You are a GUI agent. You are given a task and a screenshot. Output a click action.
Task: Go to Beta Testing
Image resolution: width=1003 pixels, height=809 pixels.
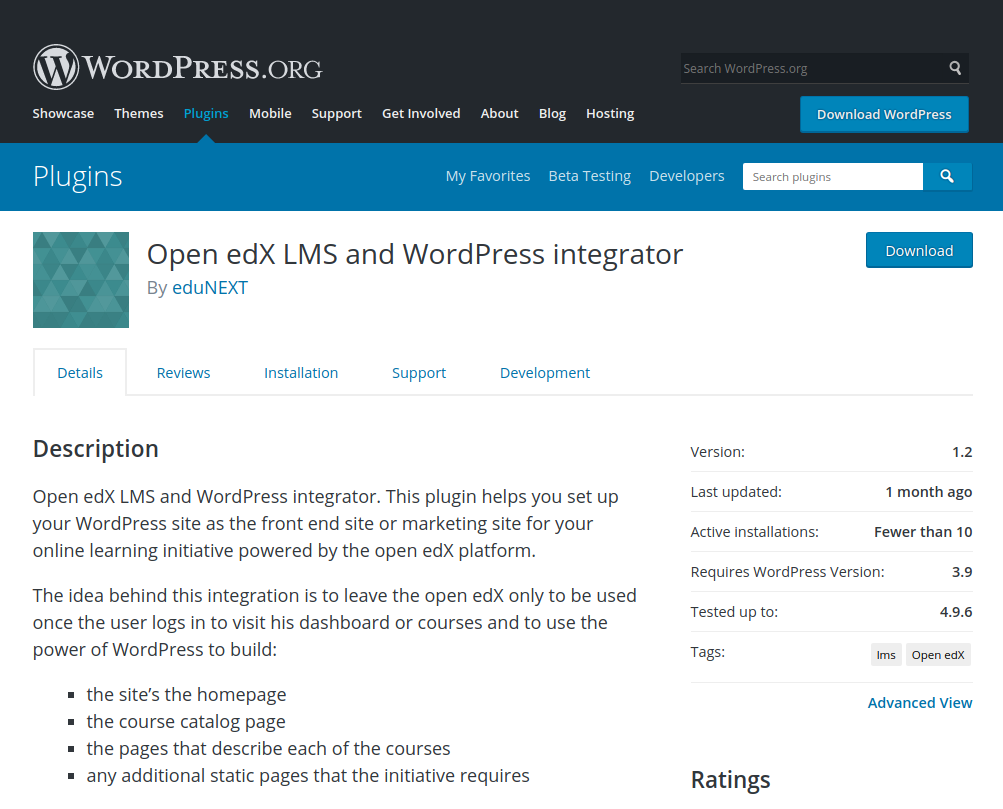[x=590, y=176]
